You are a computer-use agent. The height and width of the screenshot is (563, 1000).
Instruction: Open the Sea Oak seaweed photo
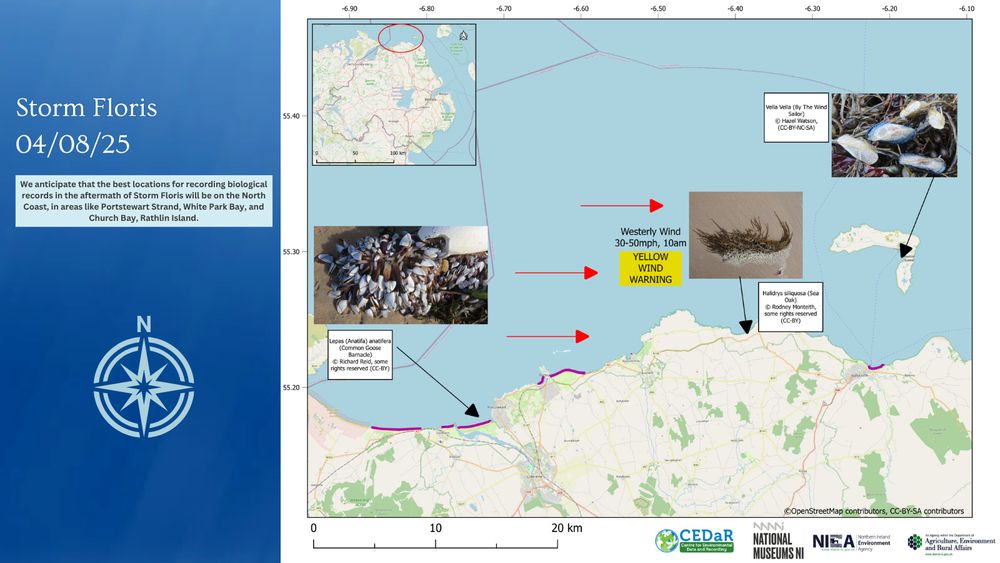point(746,235)
